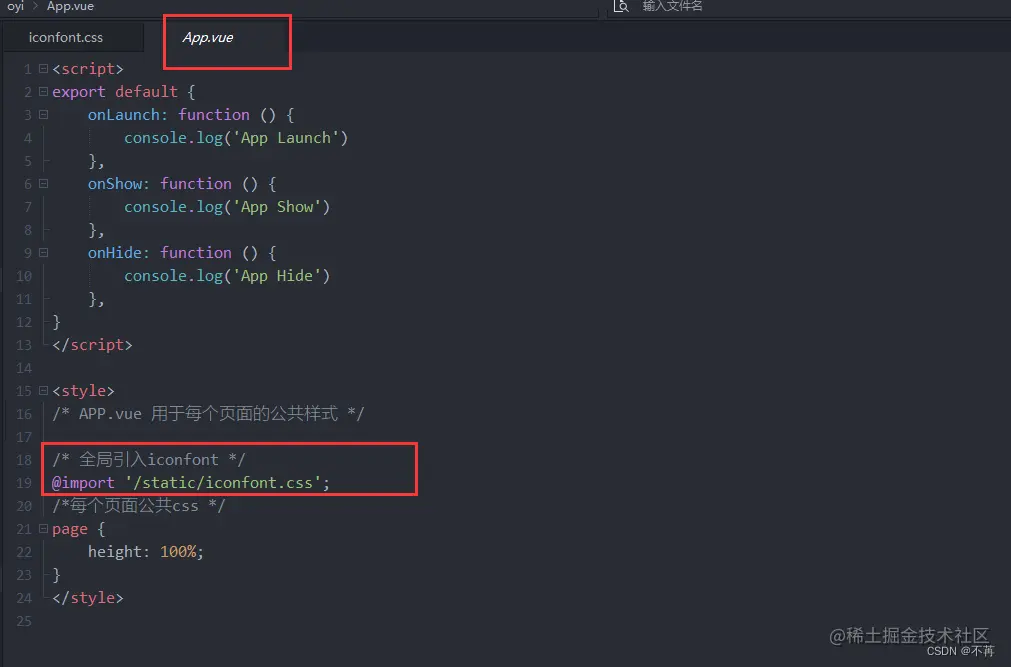Fold the page rule block on line 21
Viewport: 1011px width, 667px height.
[43, 529]
